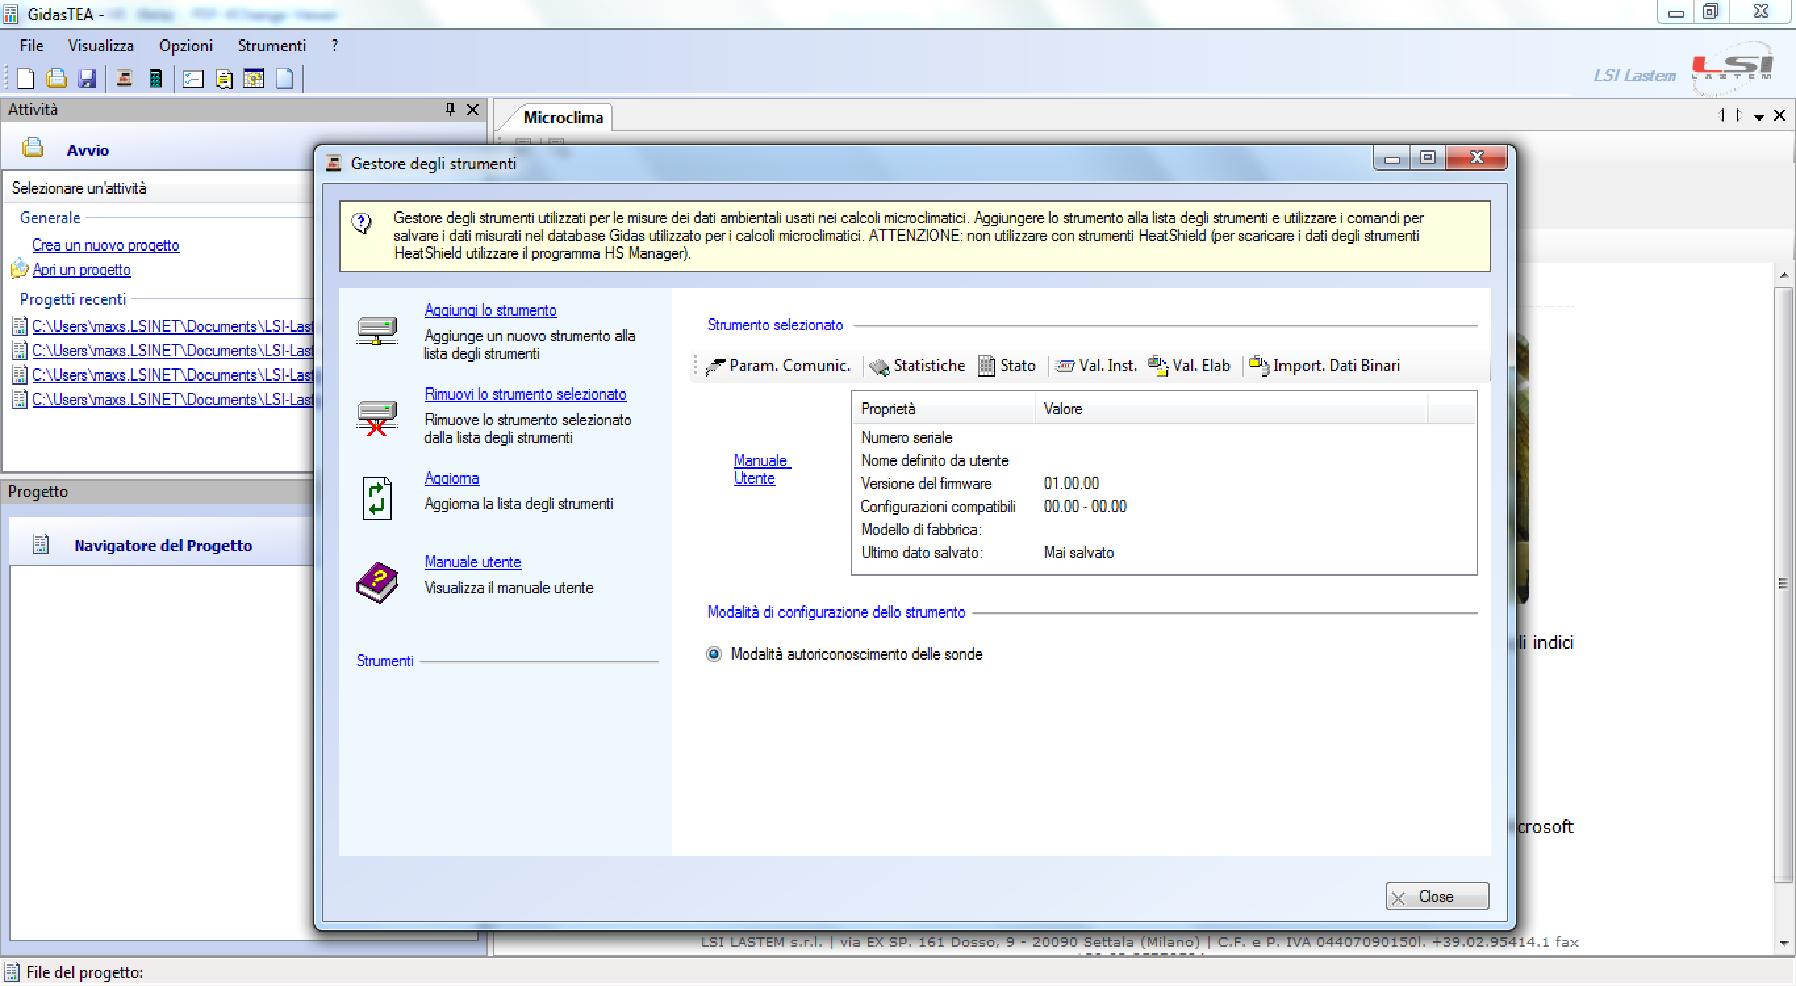The image size is (1796, 986).
Task: Click the light blue page toolbar icon
Action: pos(285,79)
